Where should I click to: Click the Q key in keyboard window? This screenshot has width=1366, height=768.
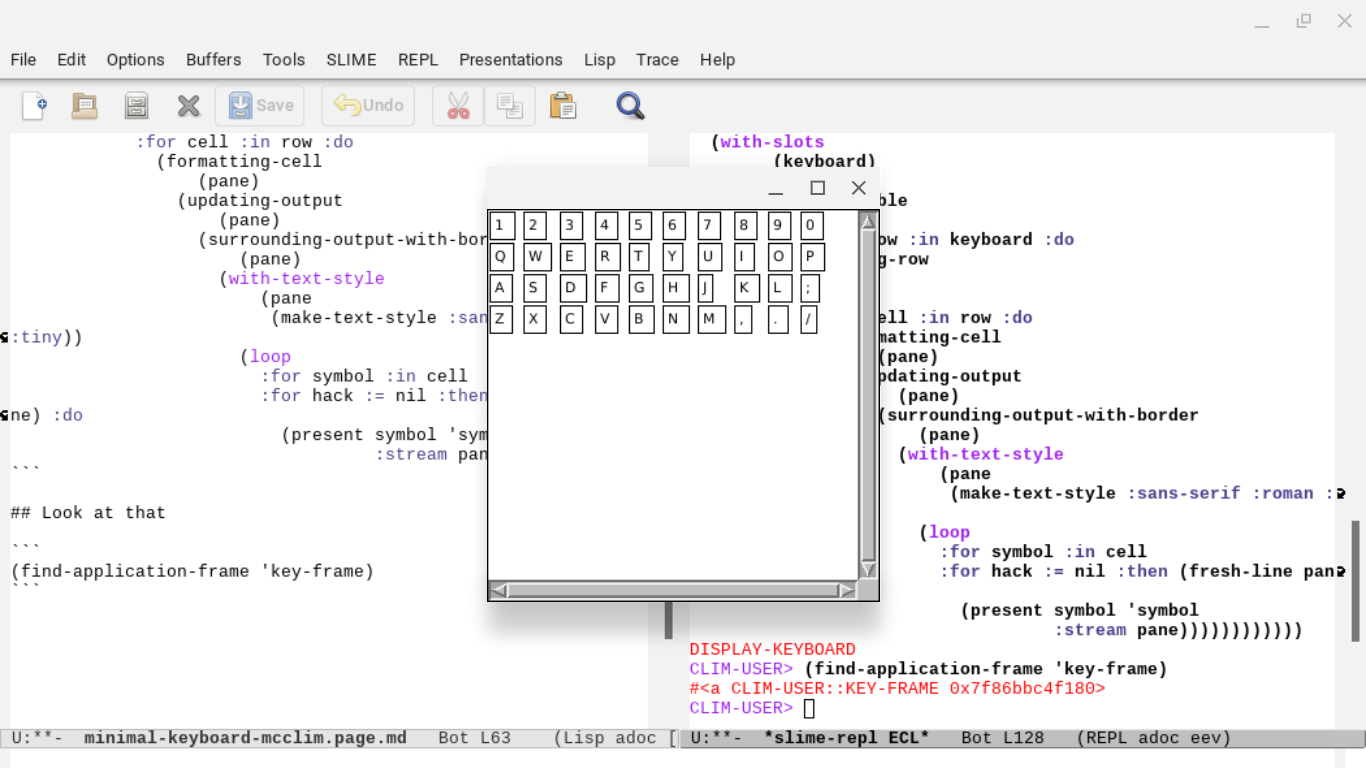(501, 257)
